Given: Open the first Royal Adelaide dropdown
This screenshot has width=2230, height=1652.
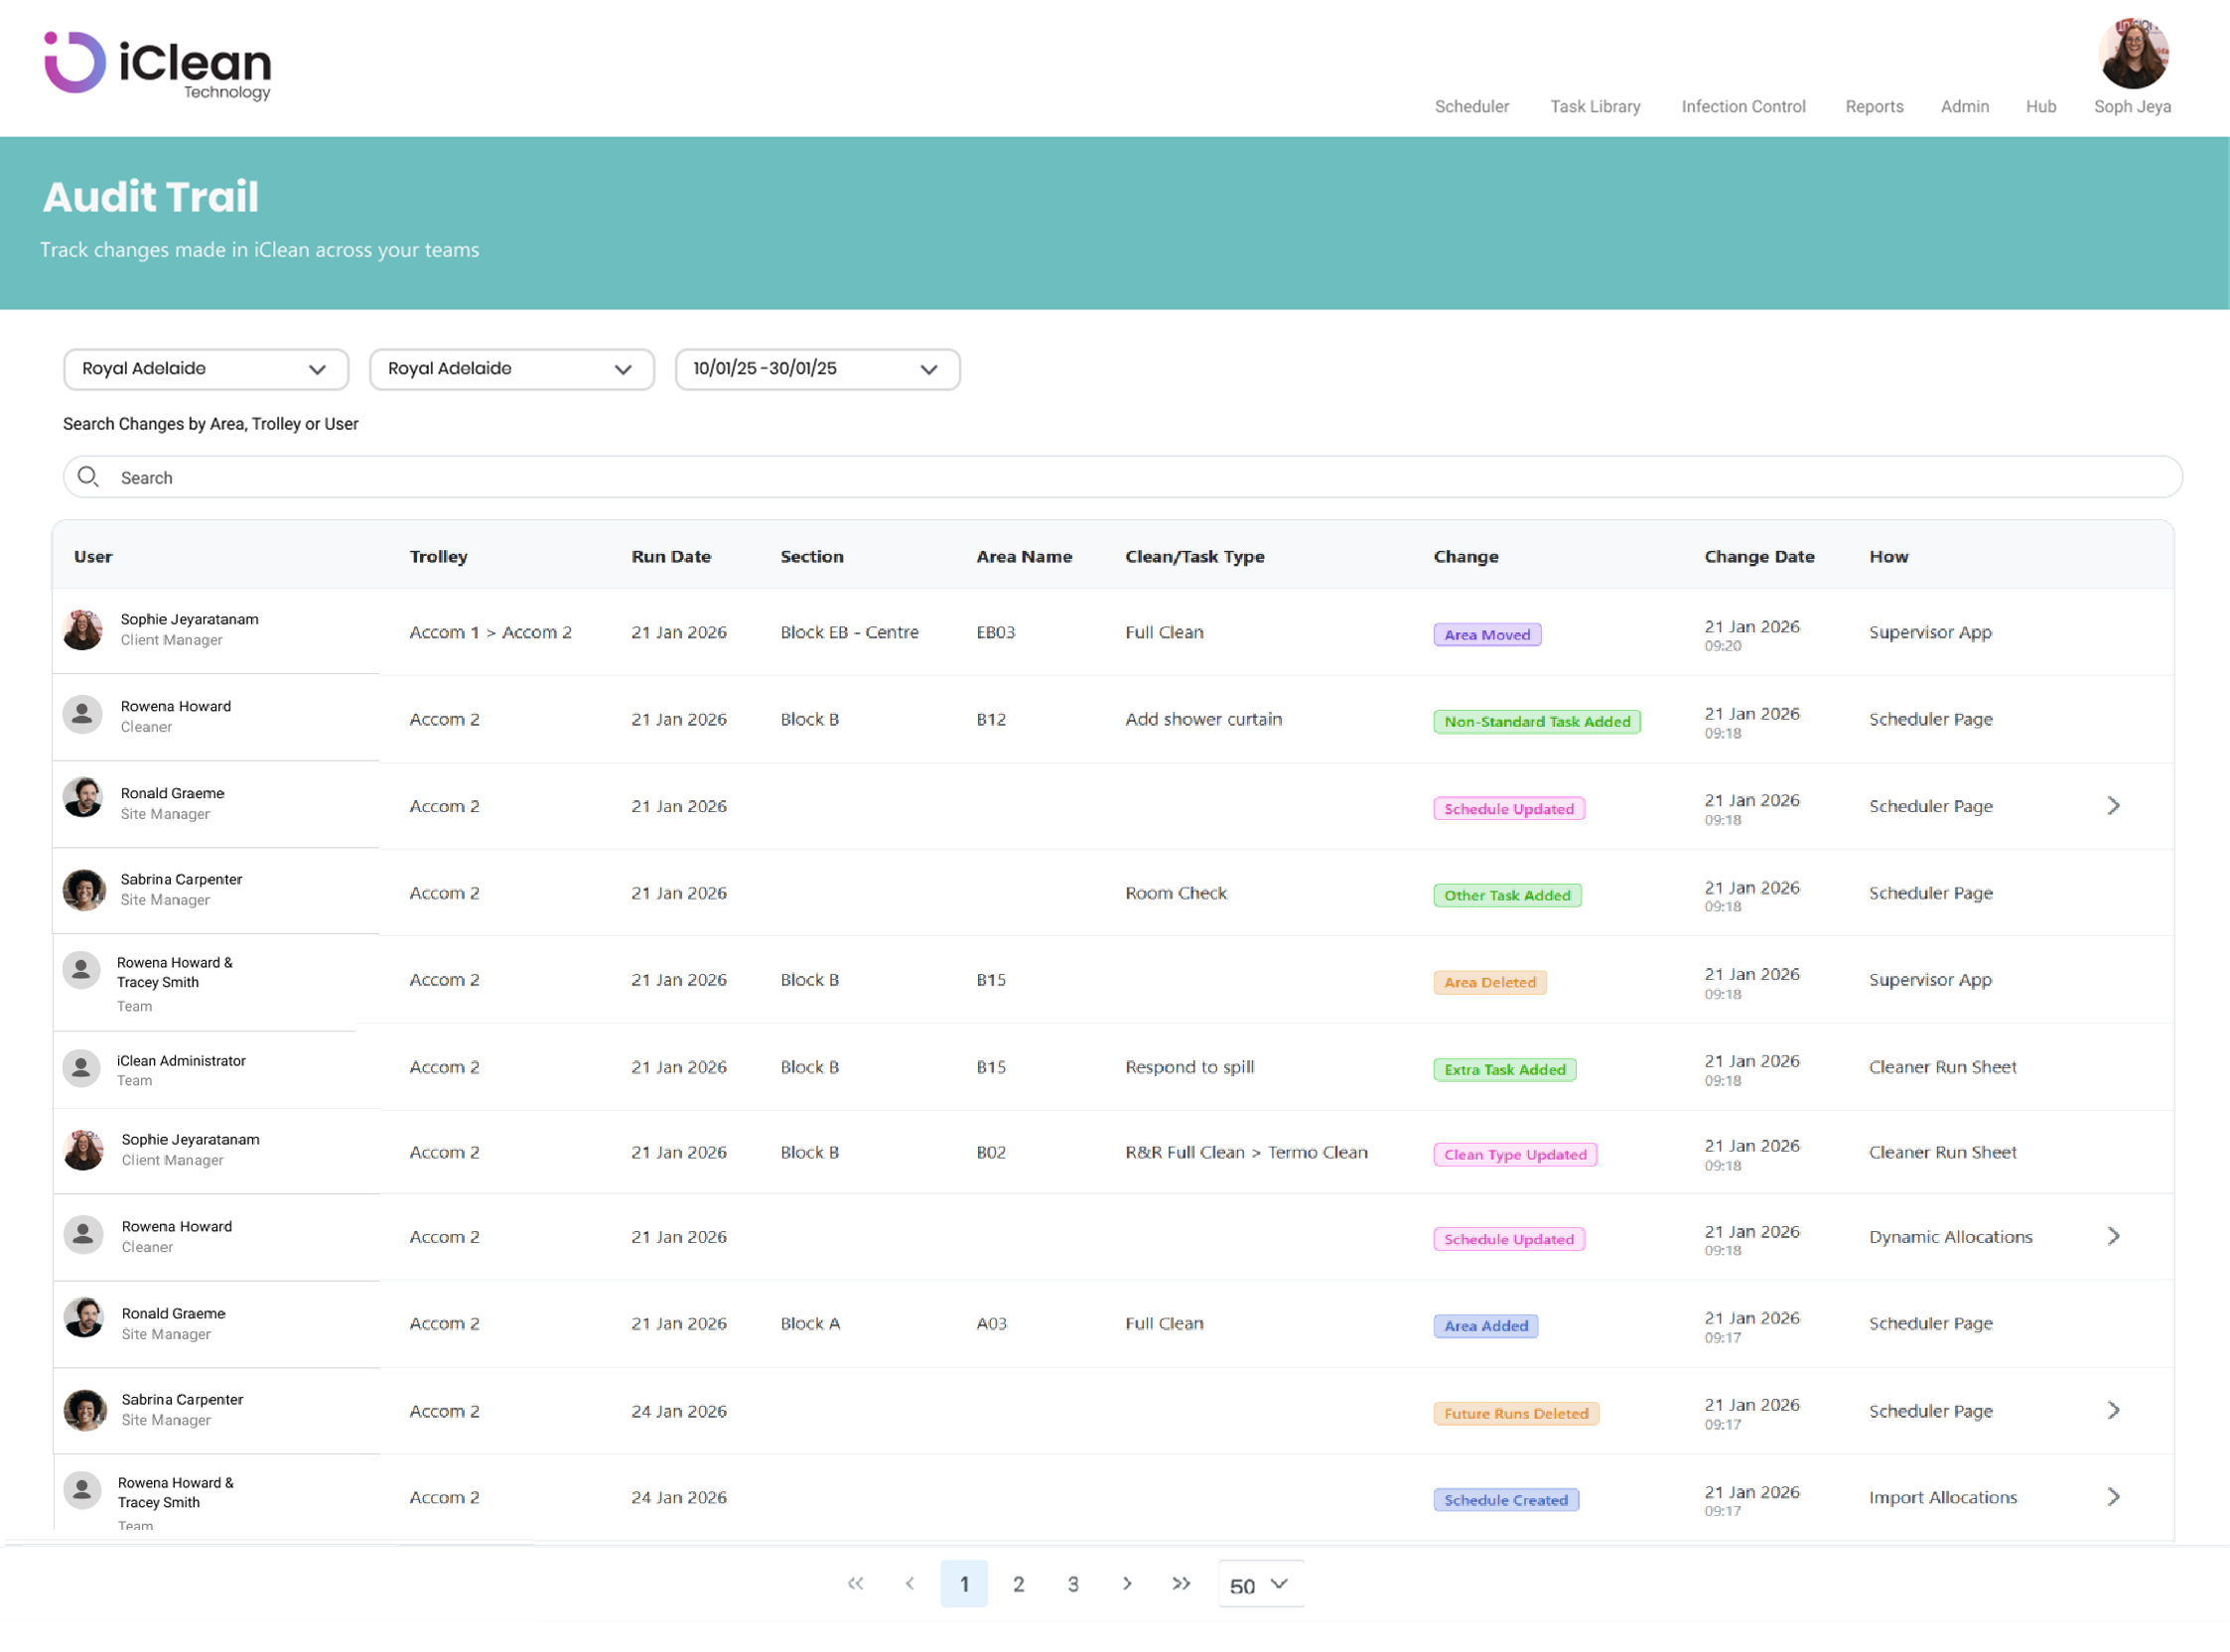Looking at the screenshot, I should pos(205,369).
